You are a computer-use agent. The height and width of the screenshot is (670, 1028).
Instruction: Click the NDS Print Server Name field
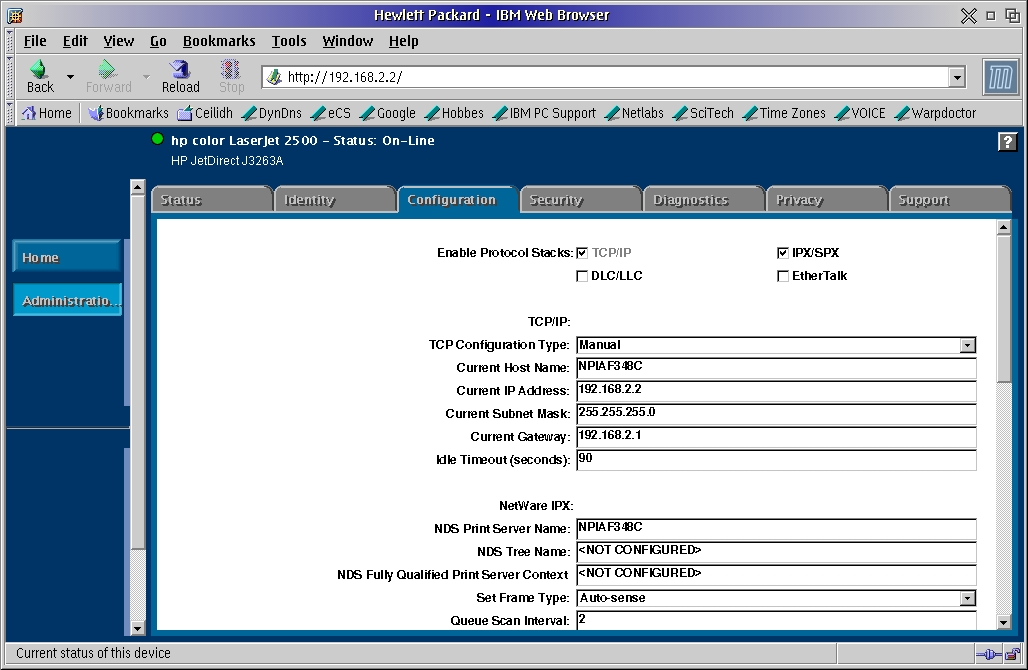(776, 528)
